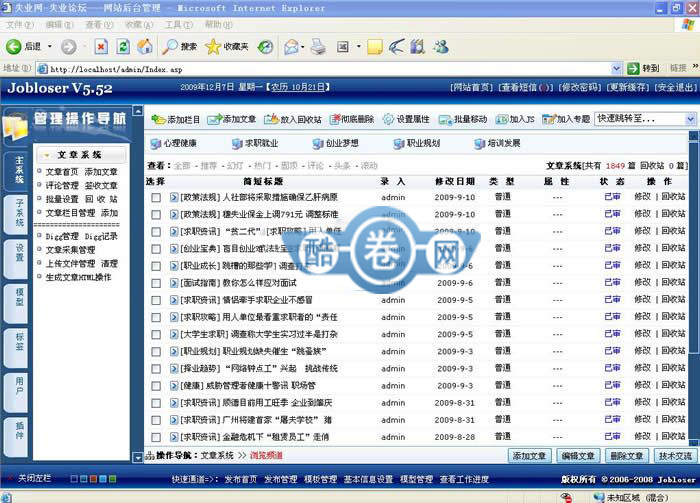Screen dimensions: 700x503
Task: Click the 技术交流 button
Action: [675, 456]
